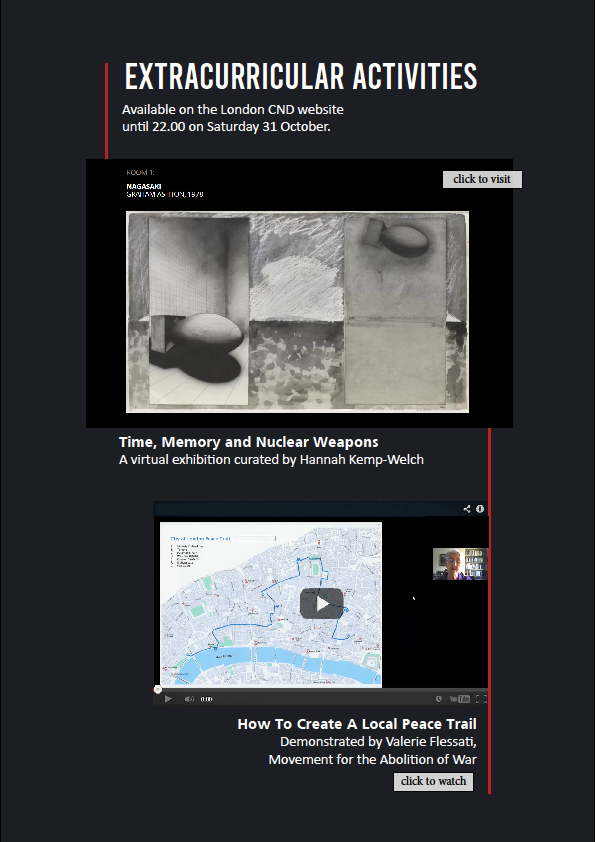Click the presenter webcam thumbnail
This screenshot has height=842, width=595.
pos(460,564)
